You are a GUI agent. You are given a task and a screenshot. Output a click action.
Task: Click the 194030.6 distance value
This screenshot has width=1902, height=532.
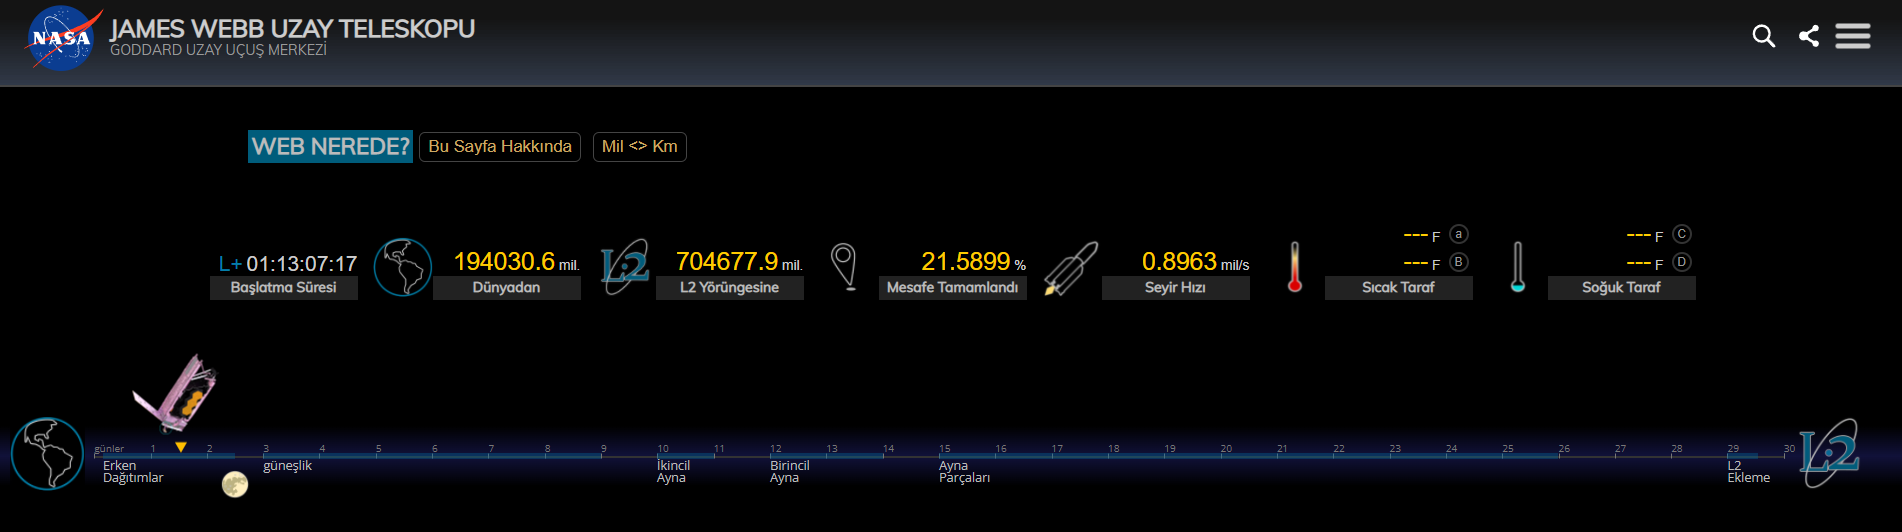pos(504,262)
